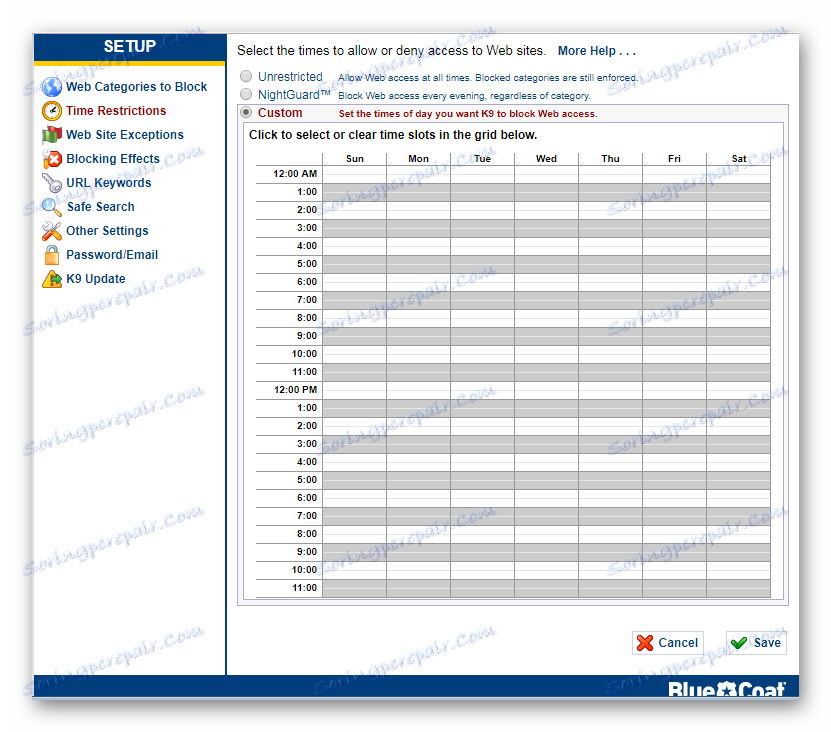
Task: Select the Custom radio button
Action: [246, 112]
